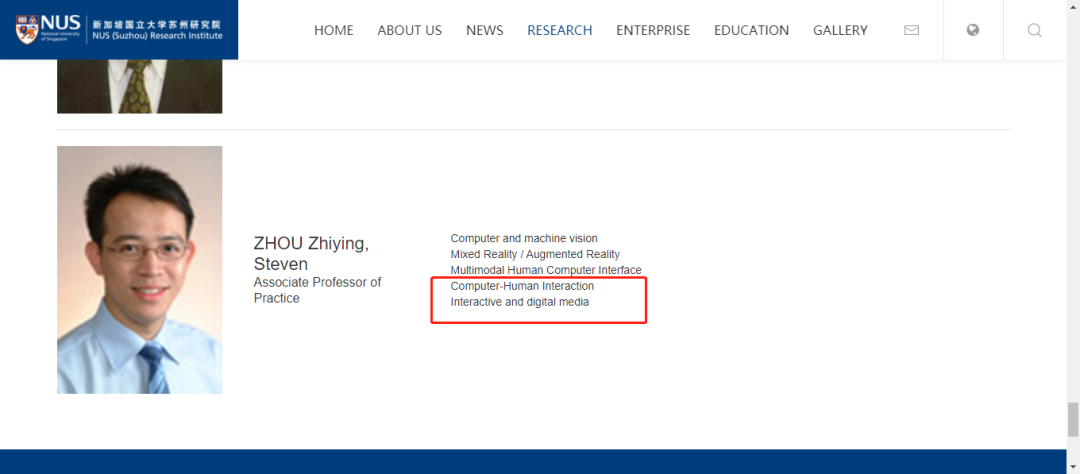Click the NUS Suzhou Research Institute logo
The height and width of the screenshot is (474, 1080).
[x=119, y=29]
